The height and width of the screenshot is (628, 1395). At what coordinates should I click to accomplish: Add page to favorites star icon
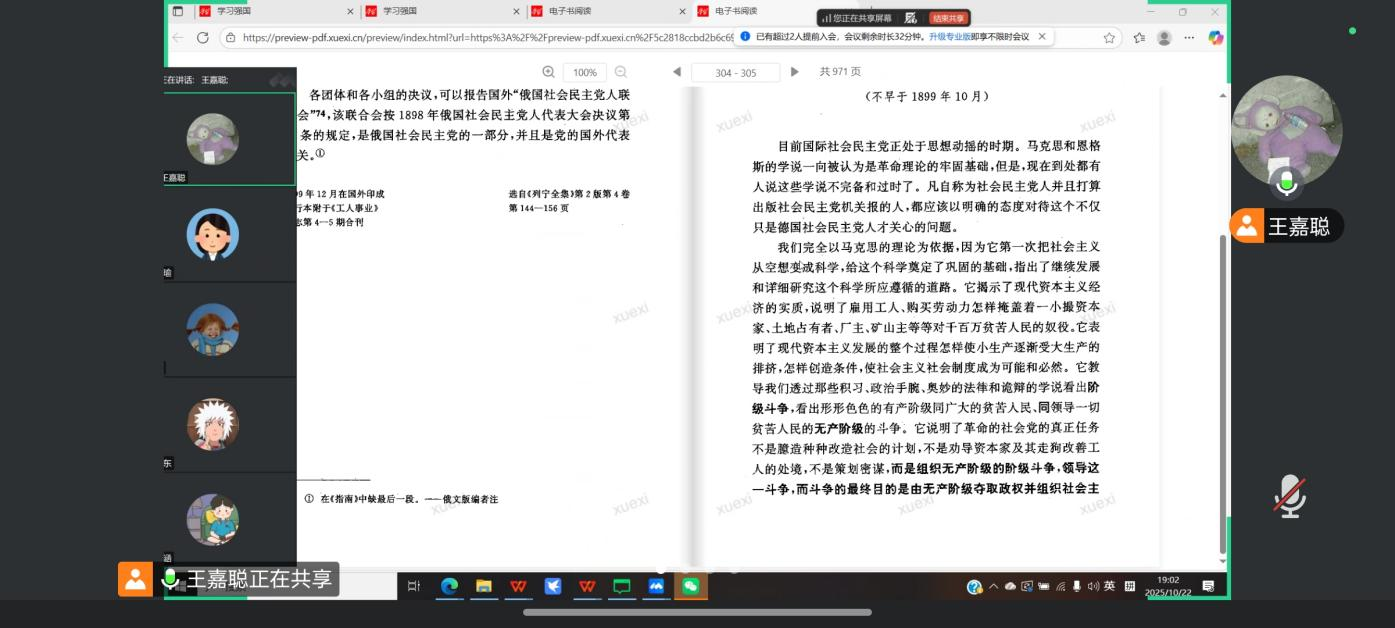coord(1109,37)
